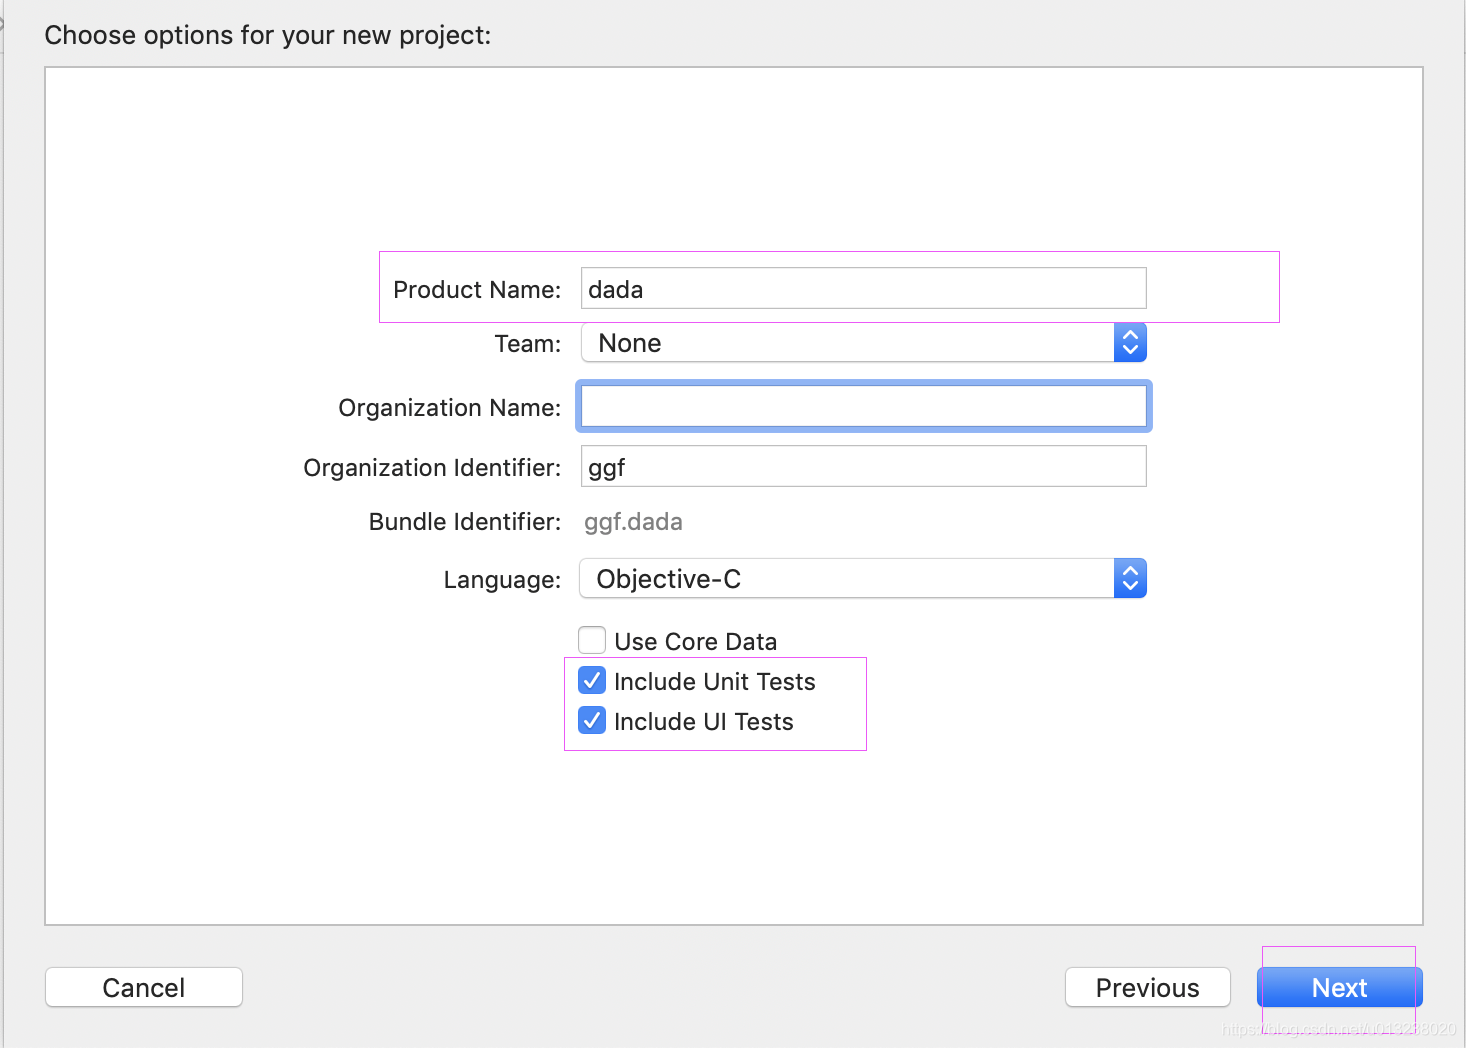The image size is (1466, 1048).
Task: Click the Product Name text field
Action: click(x=862, y=289)
